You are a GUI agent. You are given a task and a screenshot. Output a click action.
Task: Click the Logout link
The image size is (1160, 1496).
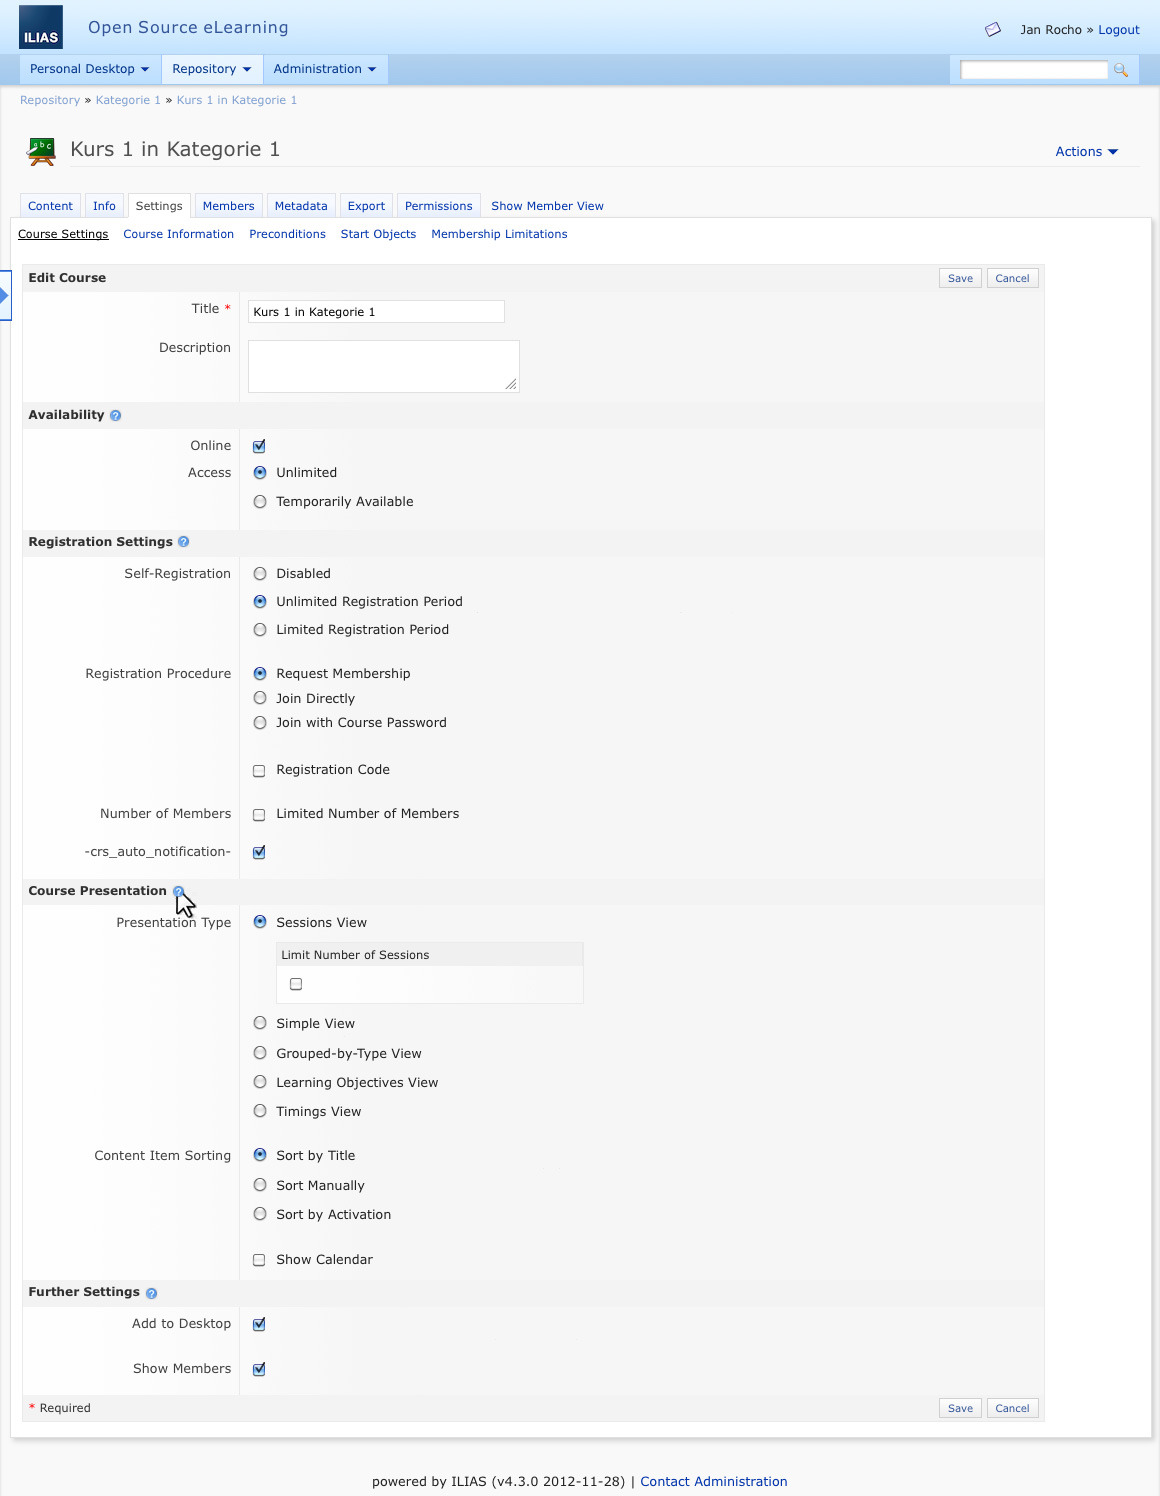[1118, 30]
